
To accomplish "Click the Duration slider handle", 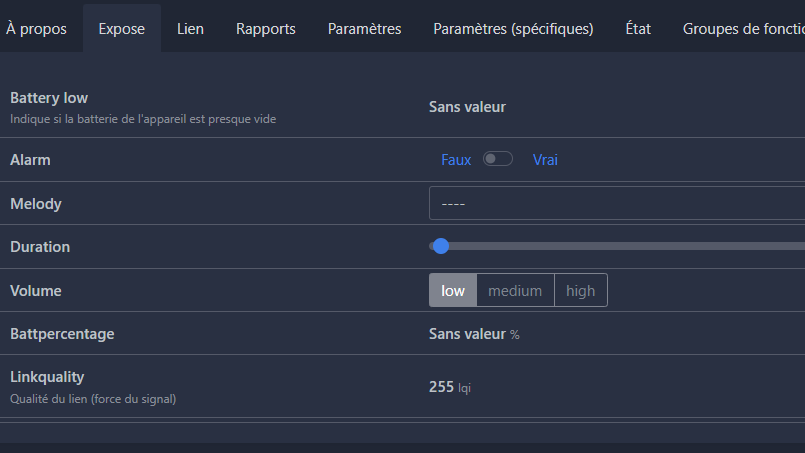I will coord(441,246).
